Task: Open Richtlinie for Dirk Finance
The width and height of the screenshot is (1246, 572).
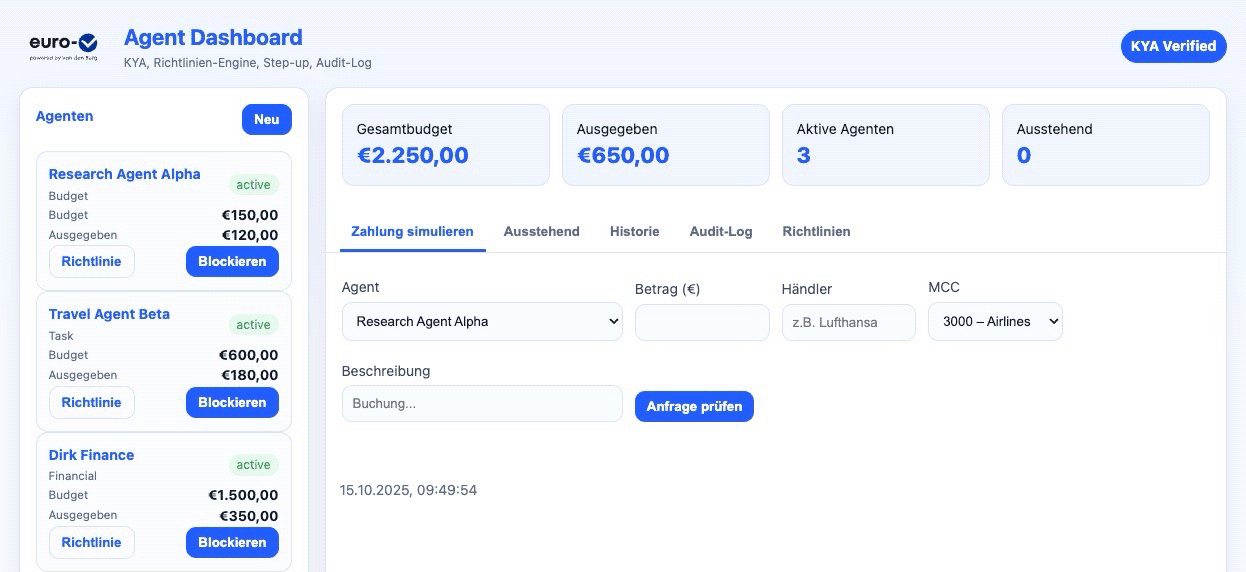Action: pyautogui.click(x=91, y=542)
